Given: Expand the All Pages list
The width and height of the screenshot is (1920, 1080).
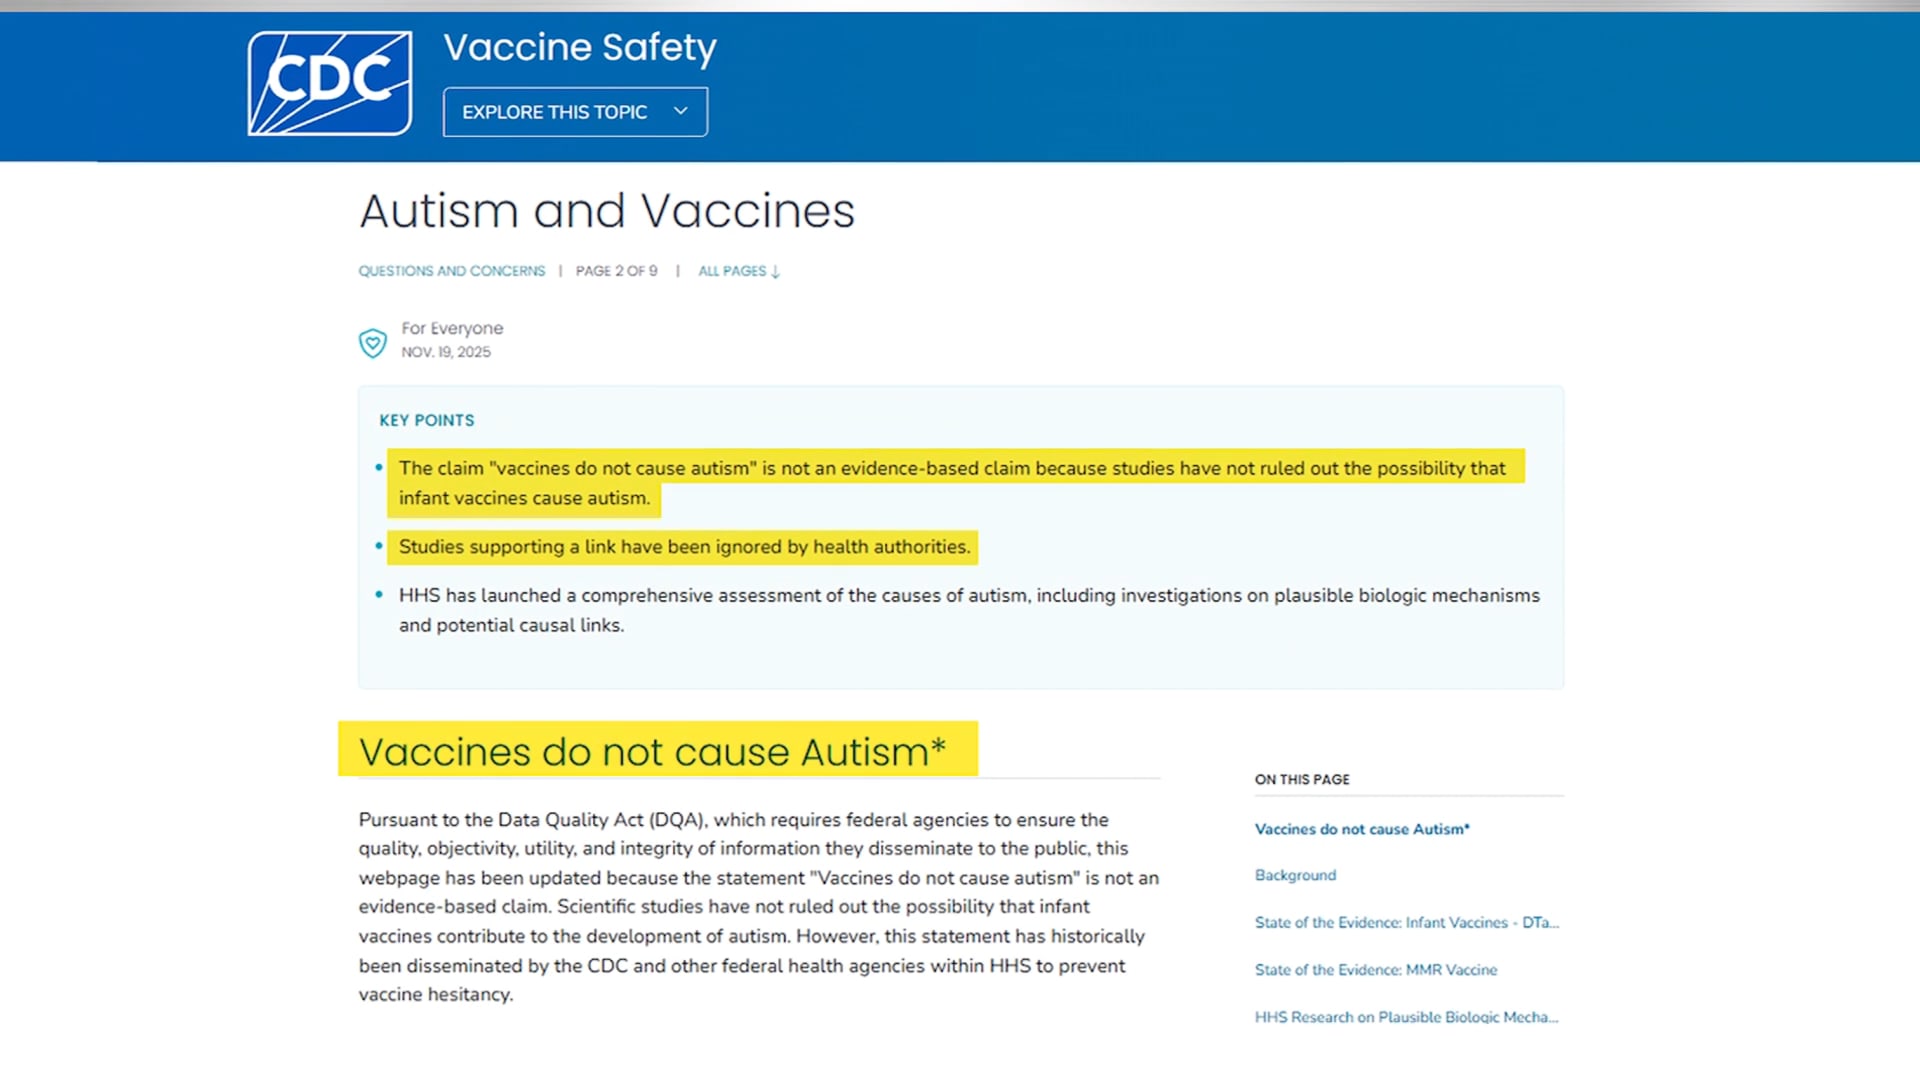Looking at the screenshot, I should [739, 271].
